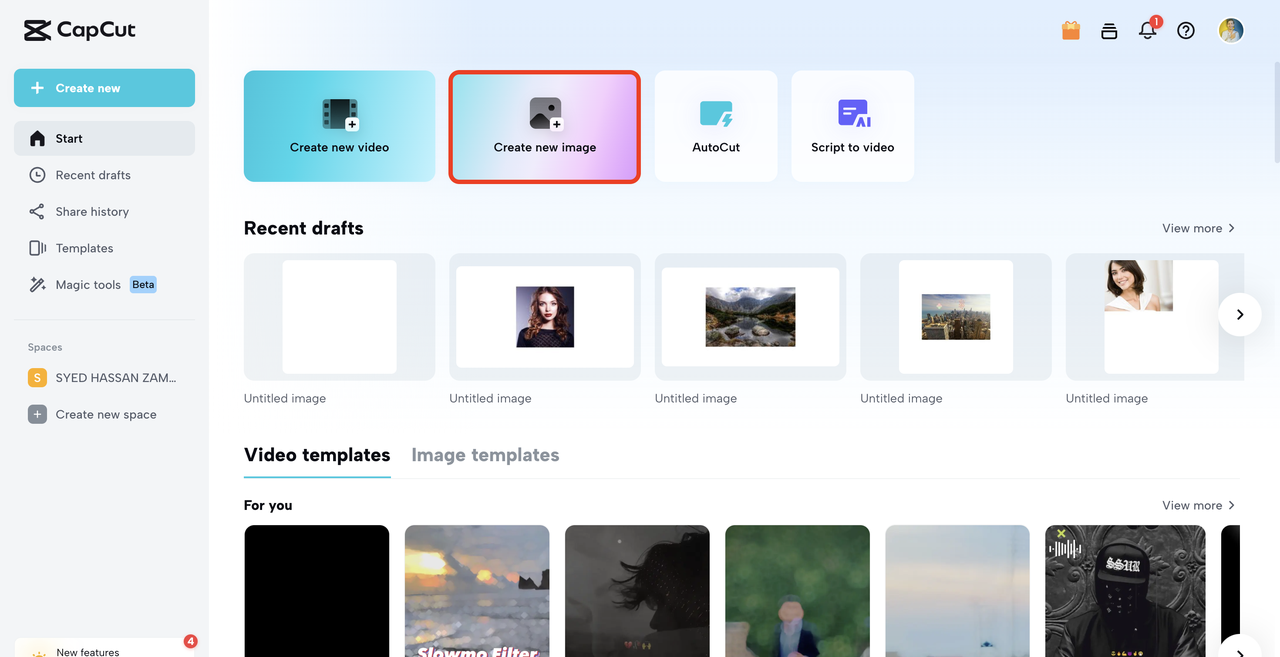Open the masked man with cap template
The width and height of the screenshot is (1280, 657).
[x=1126, y=591]
